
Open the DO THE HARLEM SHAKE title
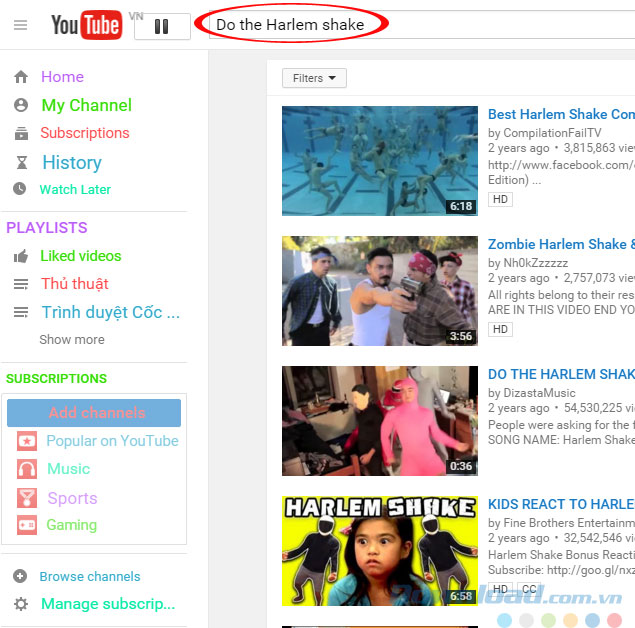[561, 374]
